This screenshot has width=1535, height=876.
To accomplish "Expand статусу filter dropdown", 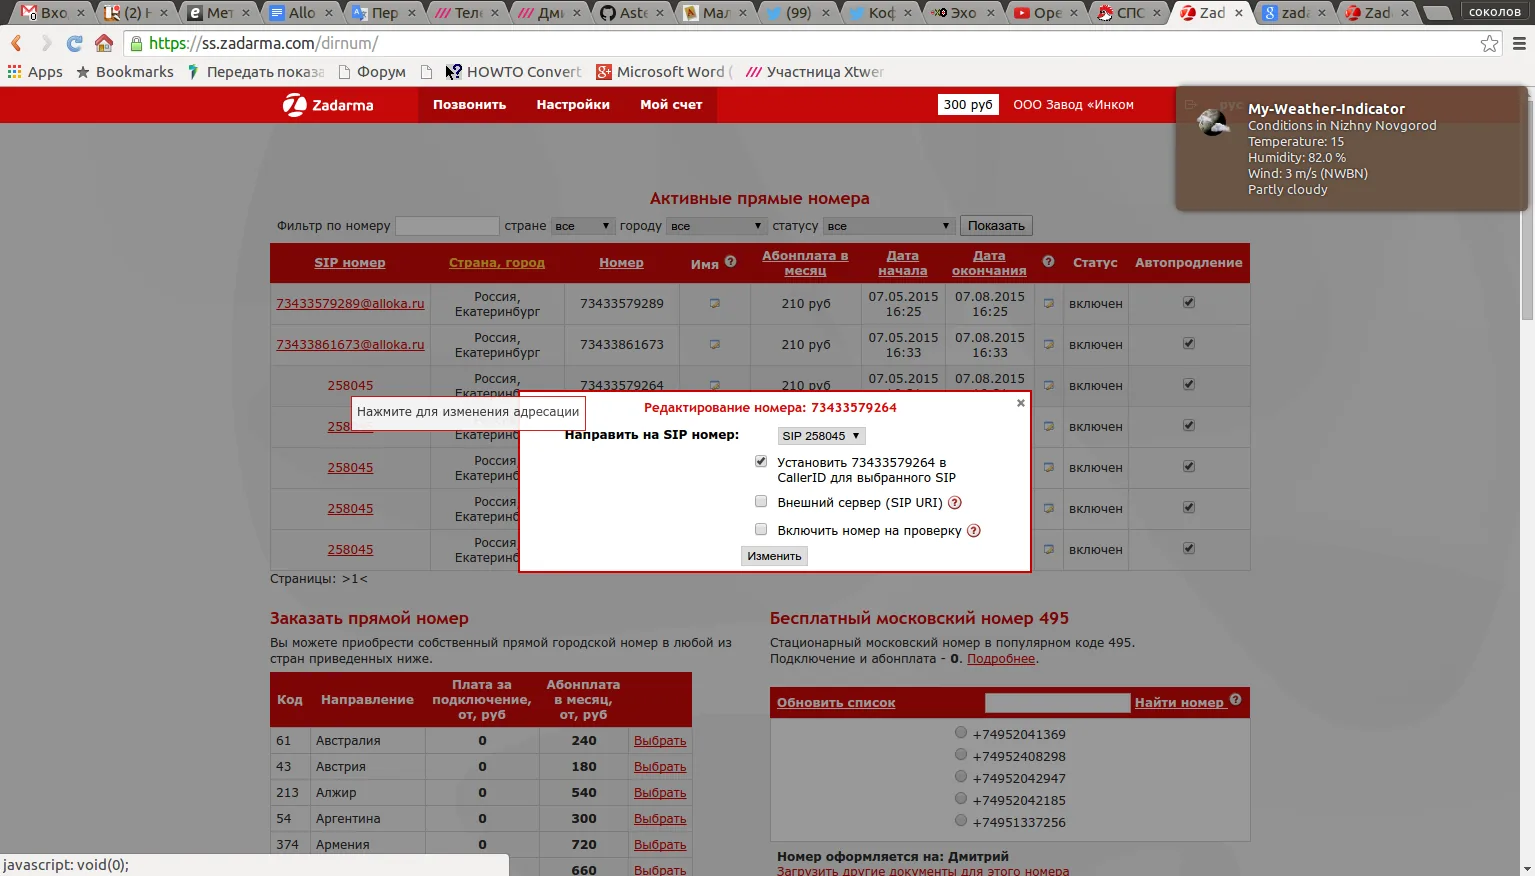I will (x=888, y=226).
